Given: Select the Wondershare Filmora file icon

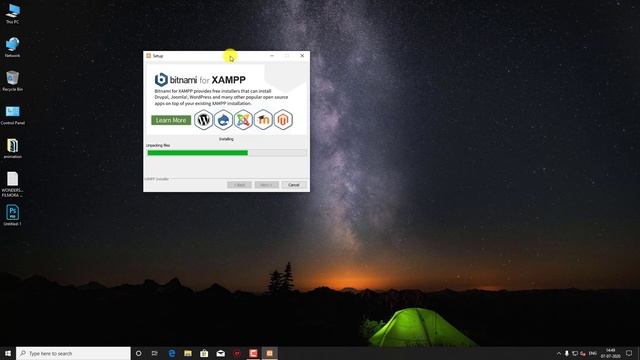Looking at the screenshot, I should point(12,184).
